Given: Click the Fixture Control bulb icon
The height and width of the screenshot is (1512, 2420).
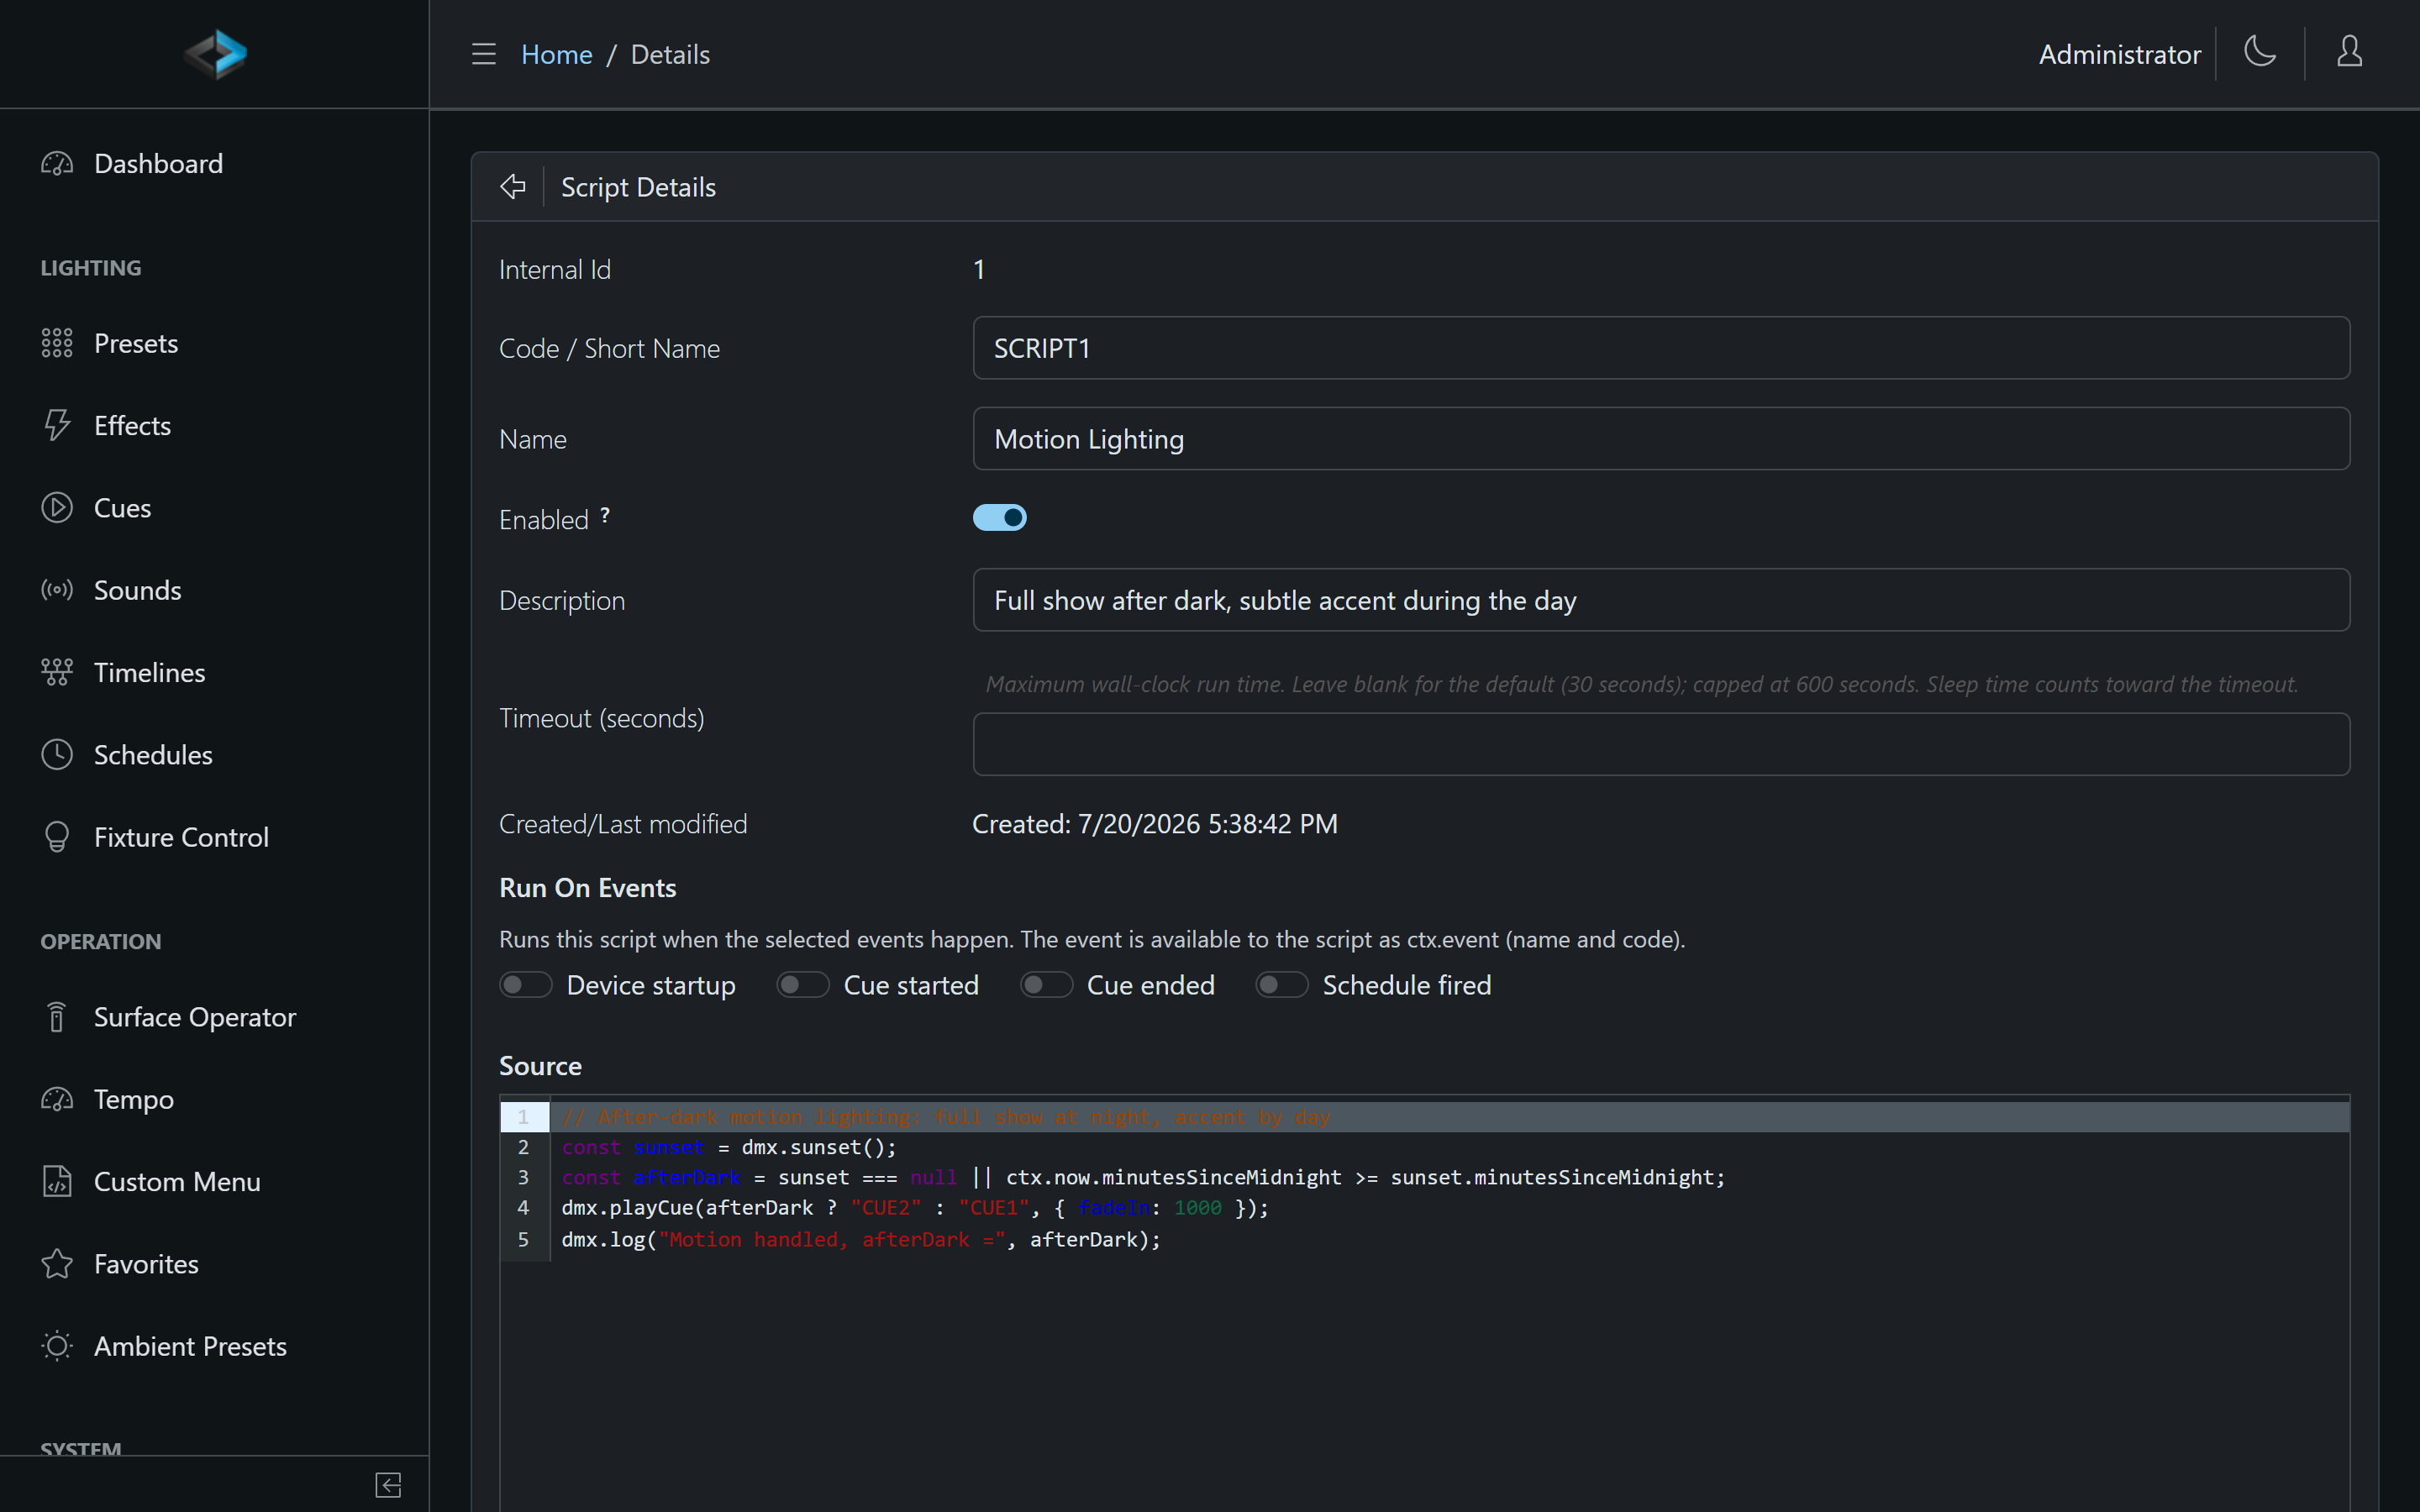Looking at the screenshot, I should (x=57, y=837).
